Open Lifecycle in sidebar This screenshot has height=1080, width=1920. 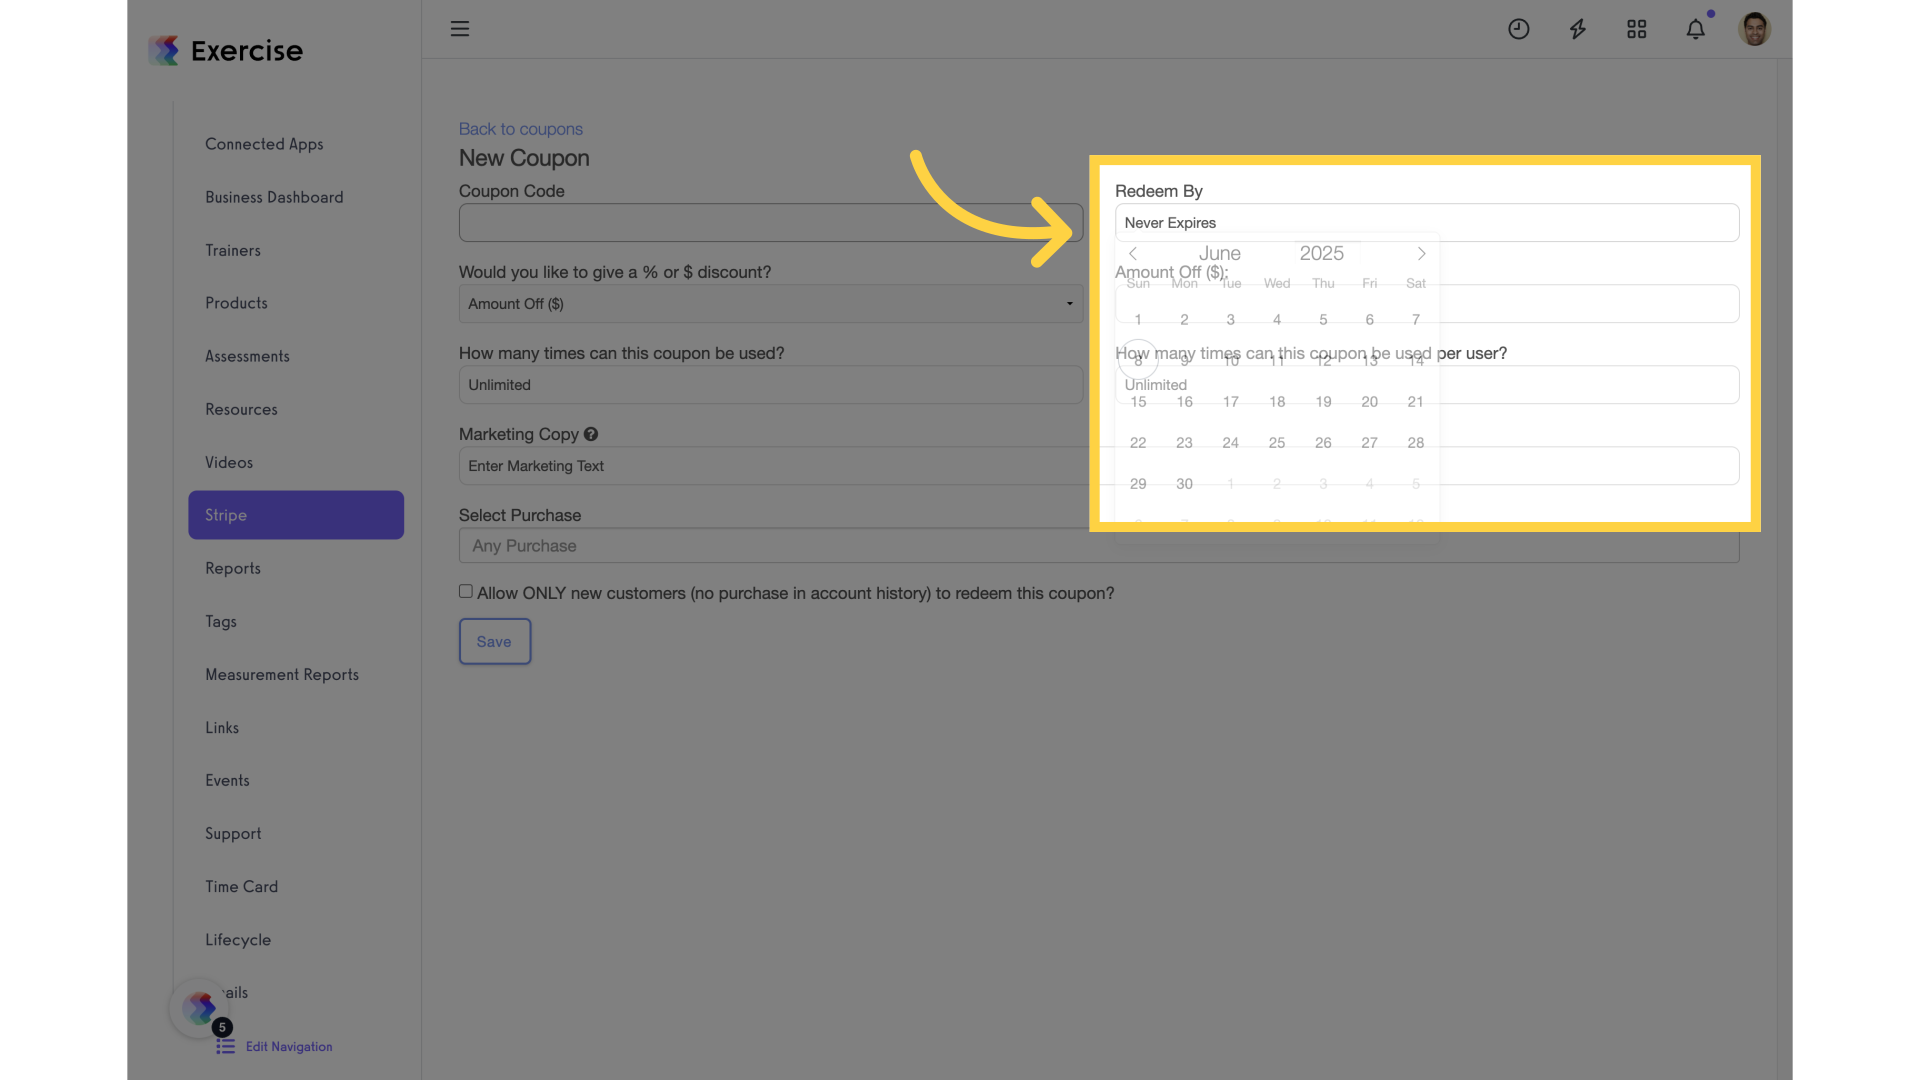(238, 939)
